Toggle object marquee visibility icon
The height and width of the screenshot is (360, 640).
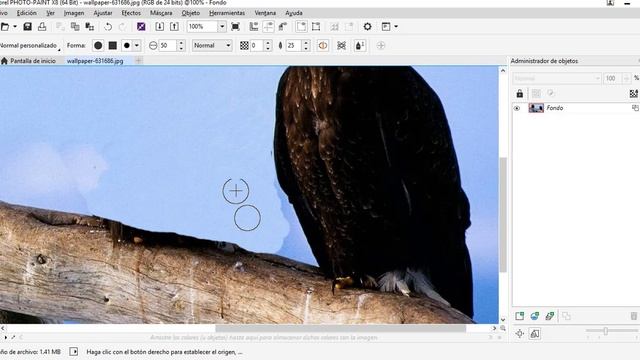(301, 27)
